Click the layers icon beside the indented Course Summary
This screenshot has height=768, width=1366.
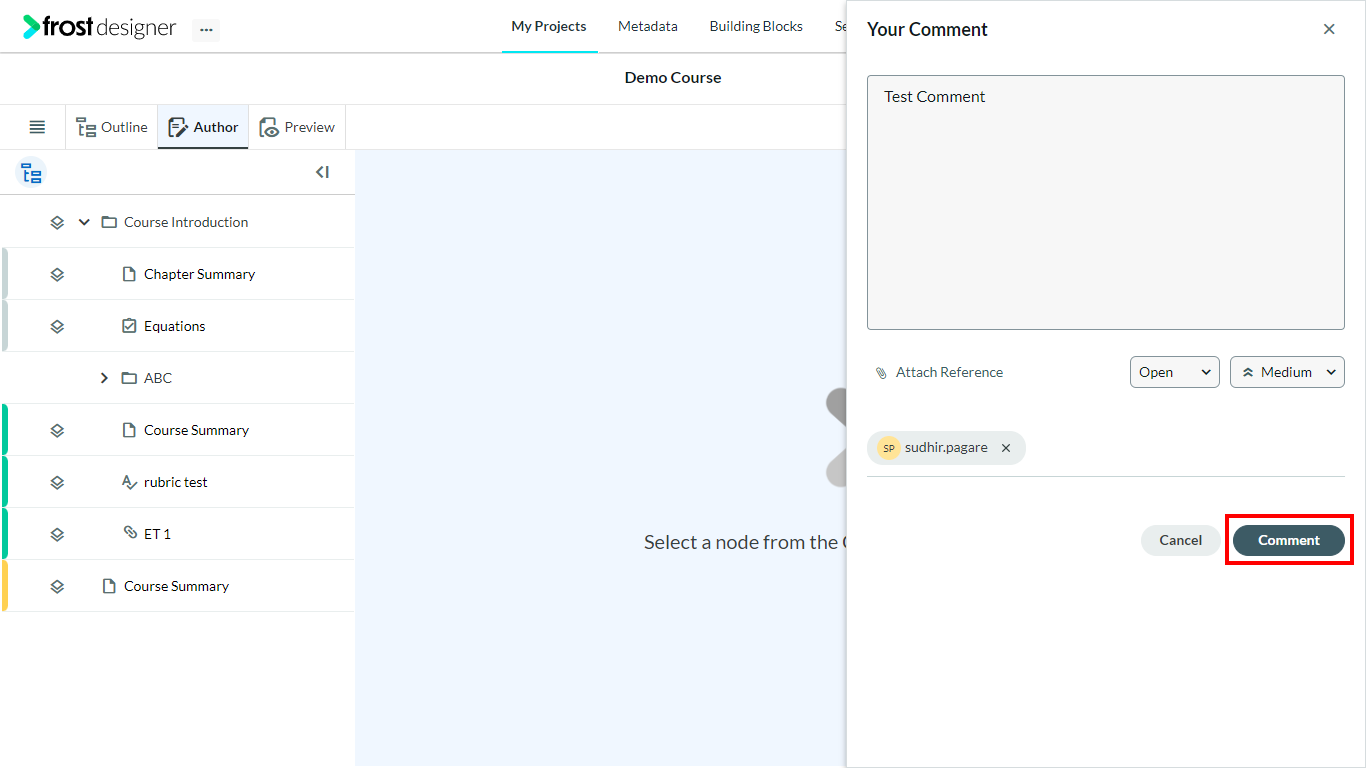coord(57,430)
